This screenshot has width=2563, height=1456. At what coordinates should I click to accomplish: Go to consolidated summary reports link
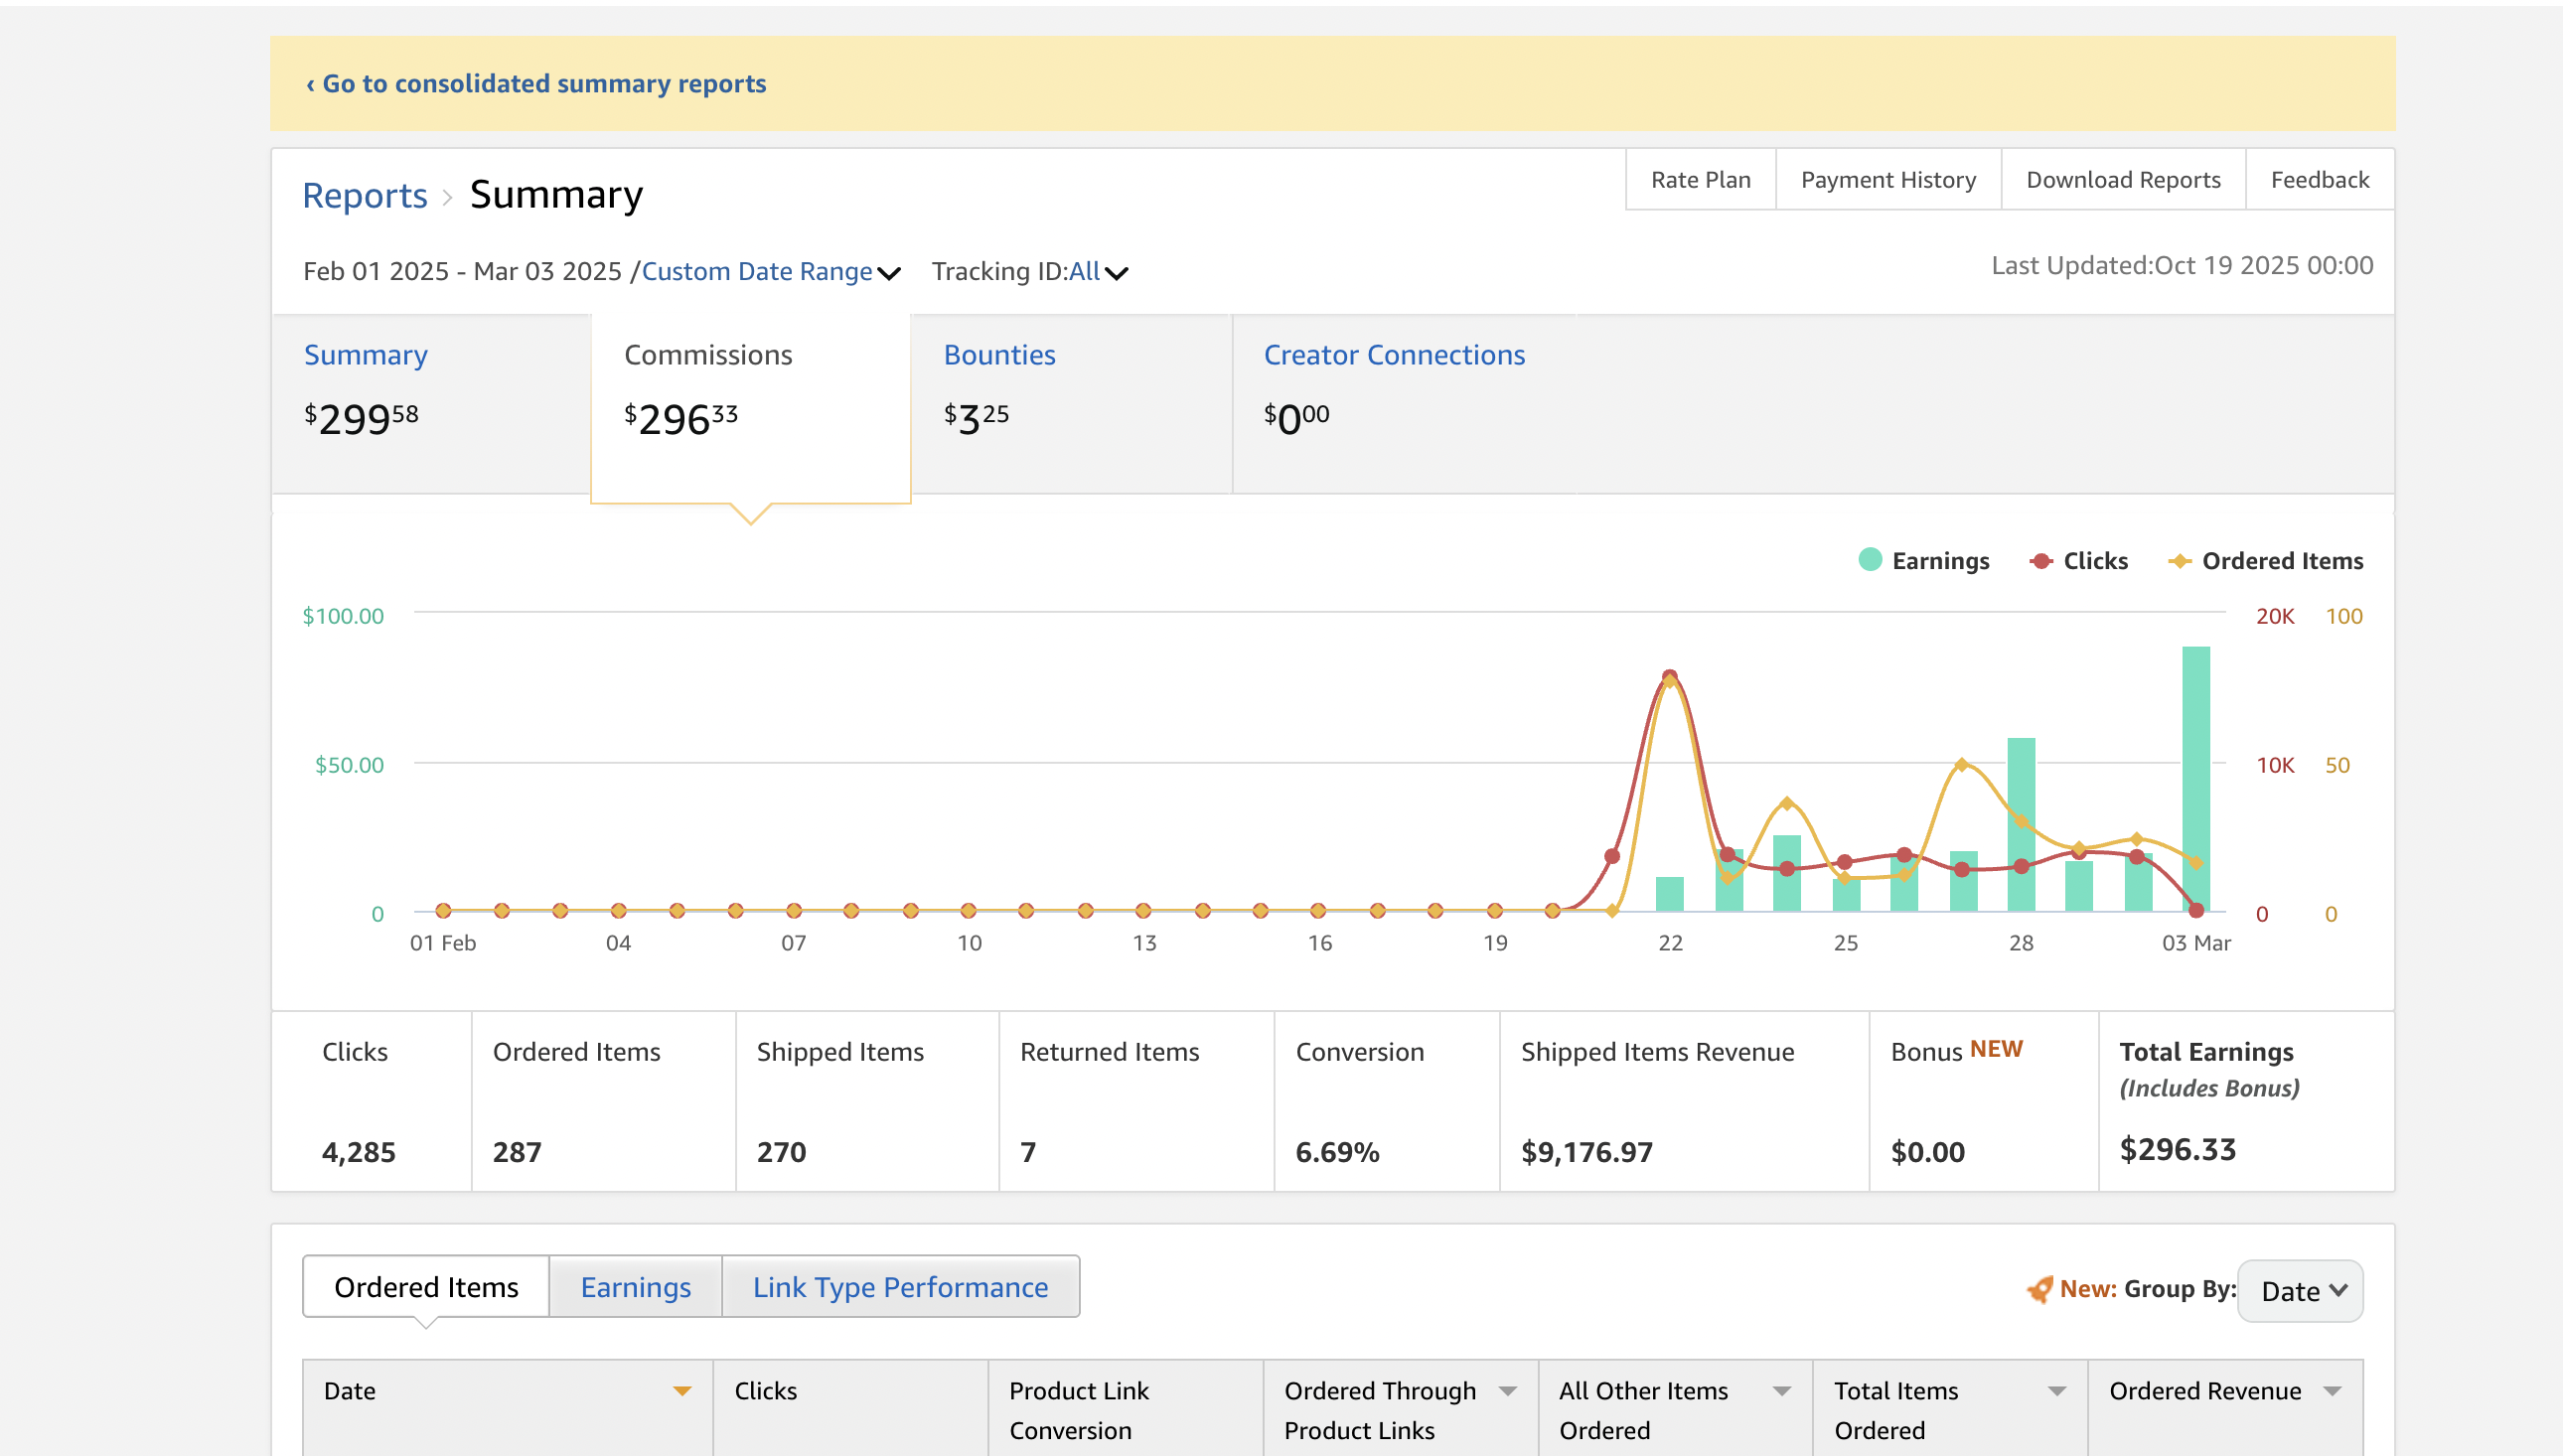click(x=536, y=84)
